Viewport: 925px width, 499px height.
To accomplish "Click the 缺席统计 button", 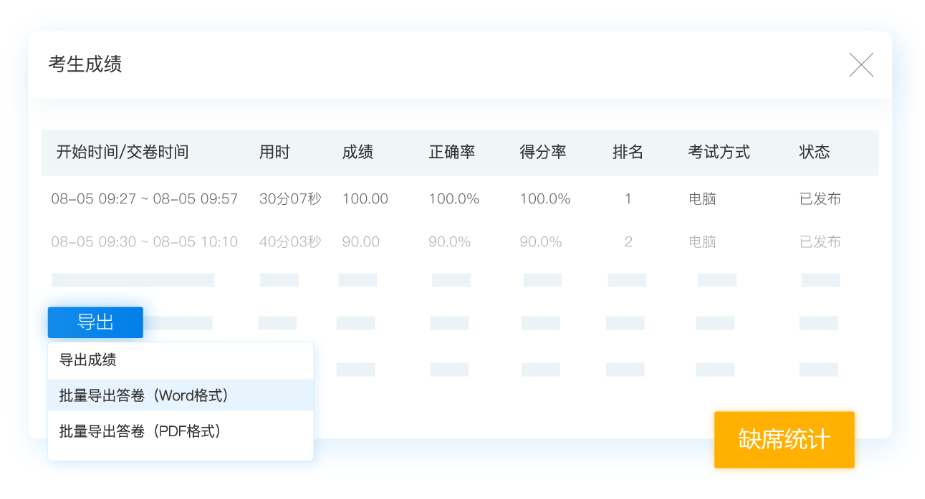I will (x=784, y=439).
